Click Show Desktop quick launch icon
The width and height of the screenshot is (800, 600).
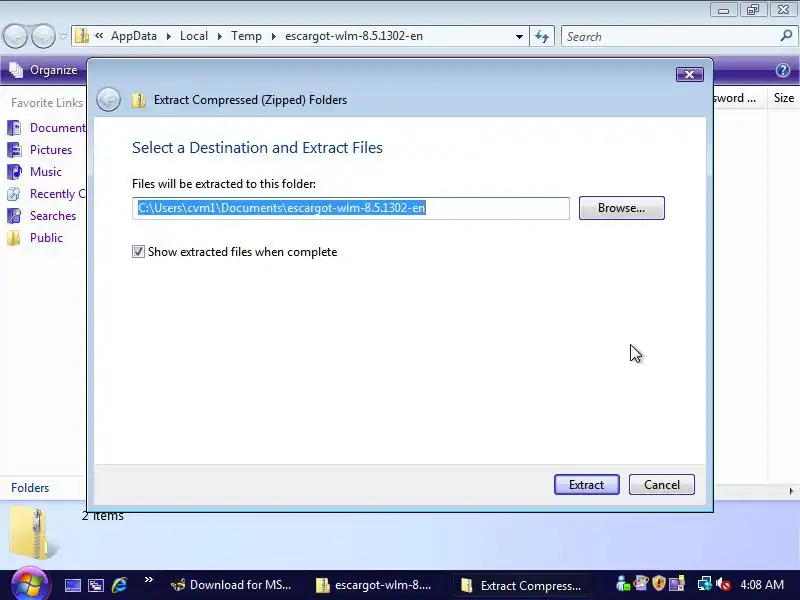72,585
